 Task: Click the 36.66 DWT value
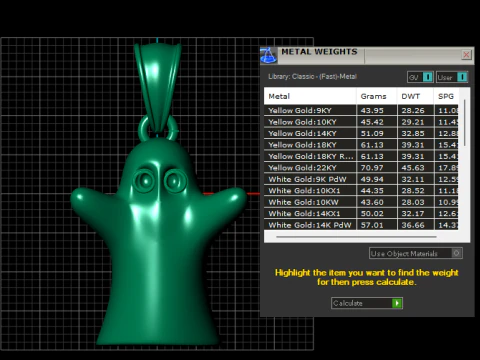tap(413, 225)
